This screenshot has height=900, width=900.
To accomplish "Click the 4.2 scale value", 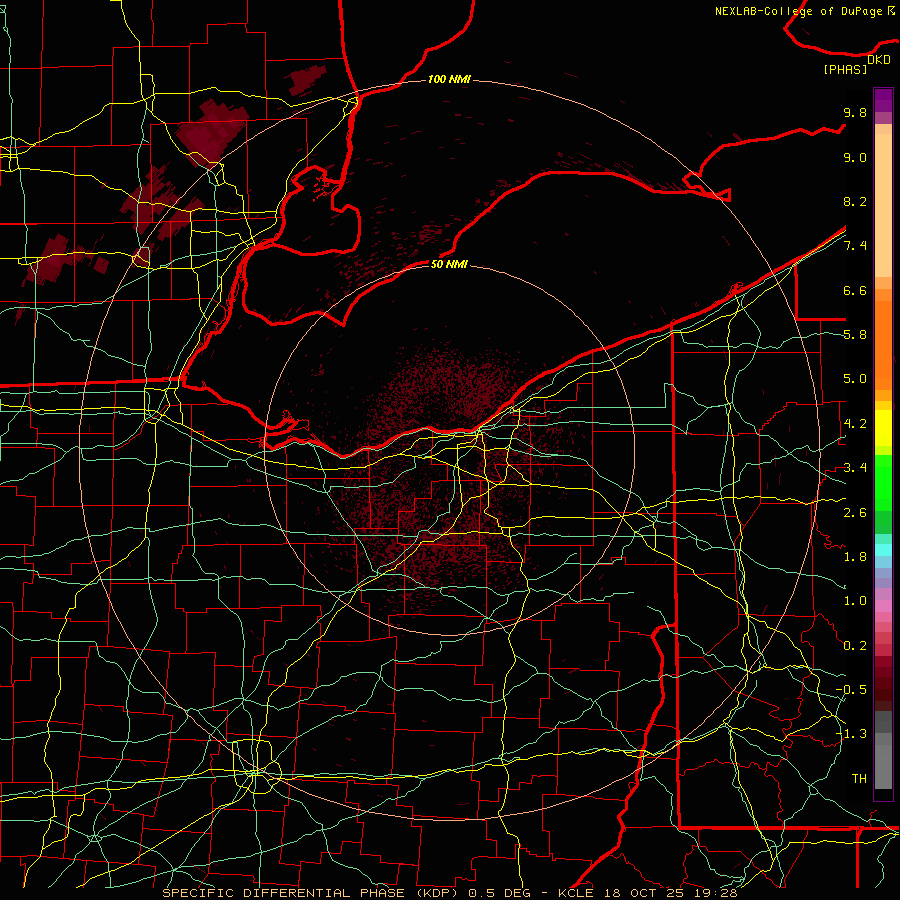I will tap(855, 424).
